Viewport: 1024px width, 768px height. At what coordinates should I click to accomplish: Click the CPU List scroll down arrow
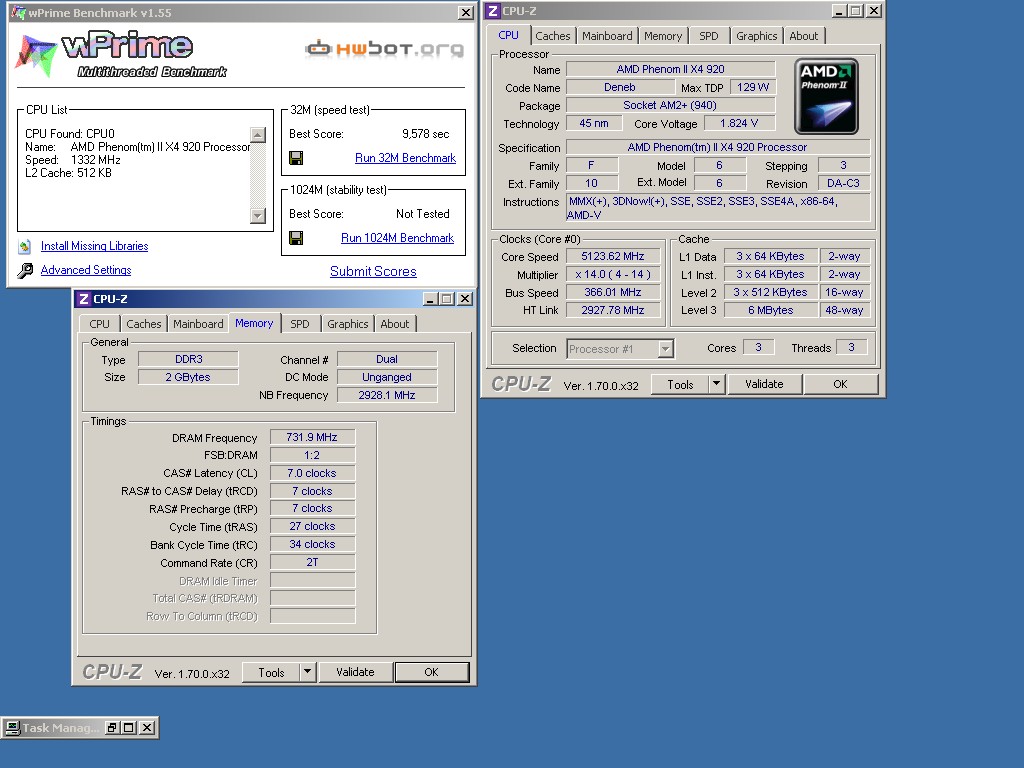tap(258, 216)
